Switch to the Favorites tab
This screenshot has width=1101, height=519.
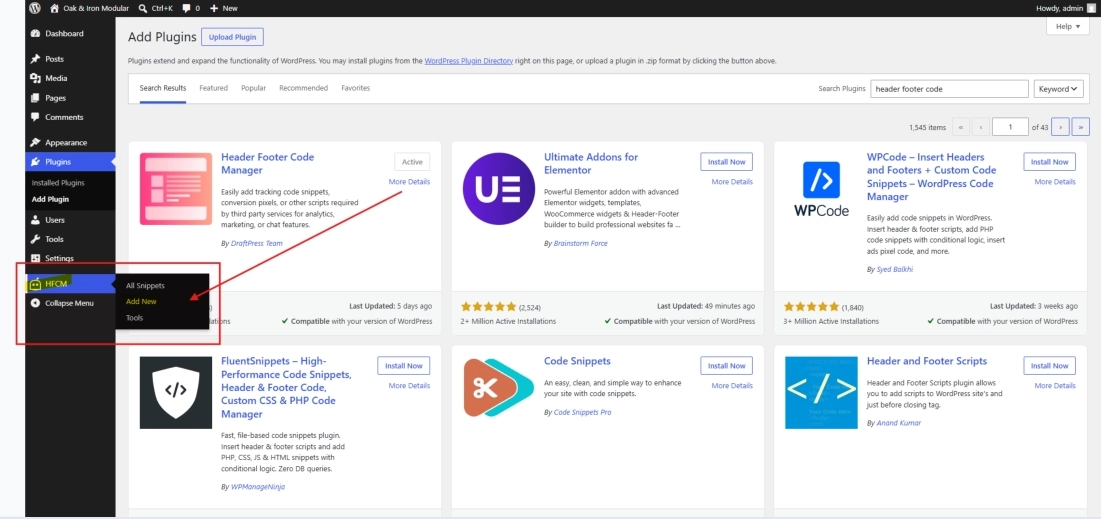(x=355, y=88)
